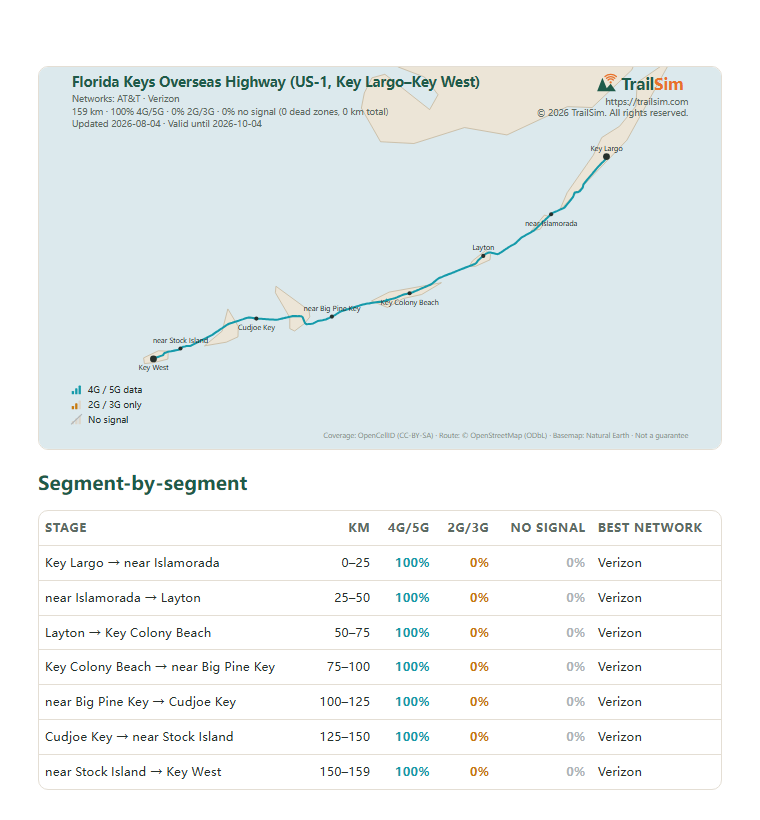Click the near Islamorada waypoint dot
The image size is (760, 820).
point(551,214)
